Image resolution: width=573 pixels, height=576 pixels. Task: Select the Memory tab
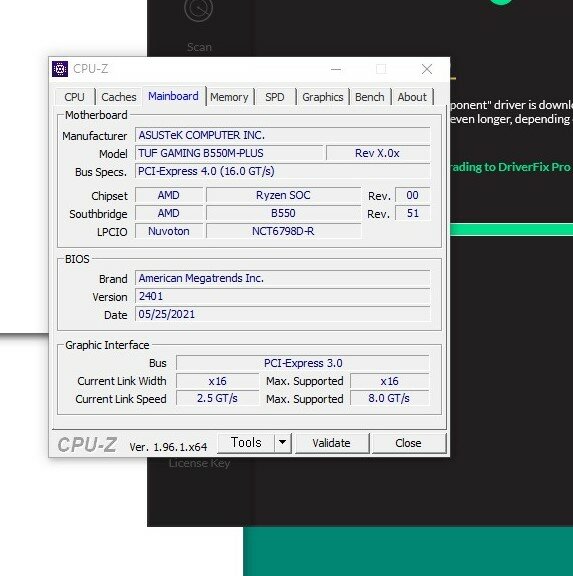tap(229, 97)
